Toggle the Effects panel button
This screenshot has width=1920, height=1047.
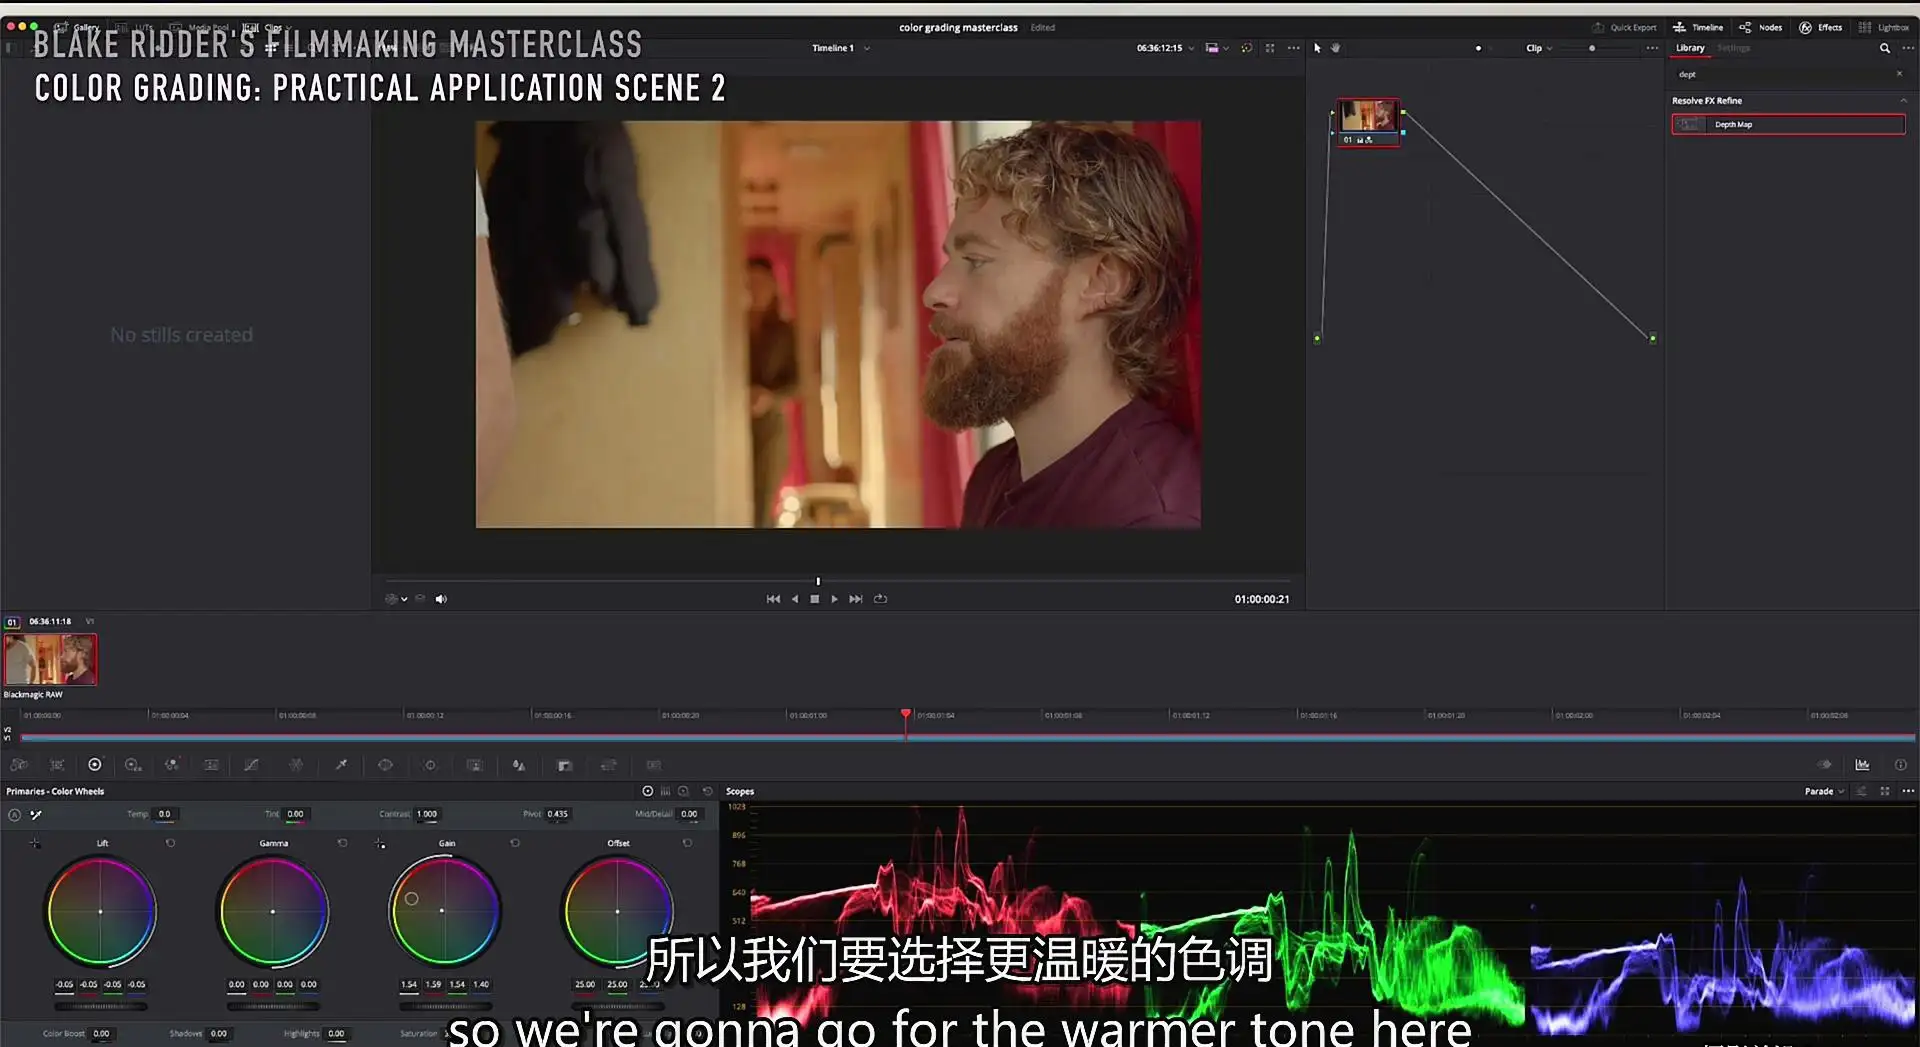tap(1820, 27)
